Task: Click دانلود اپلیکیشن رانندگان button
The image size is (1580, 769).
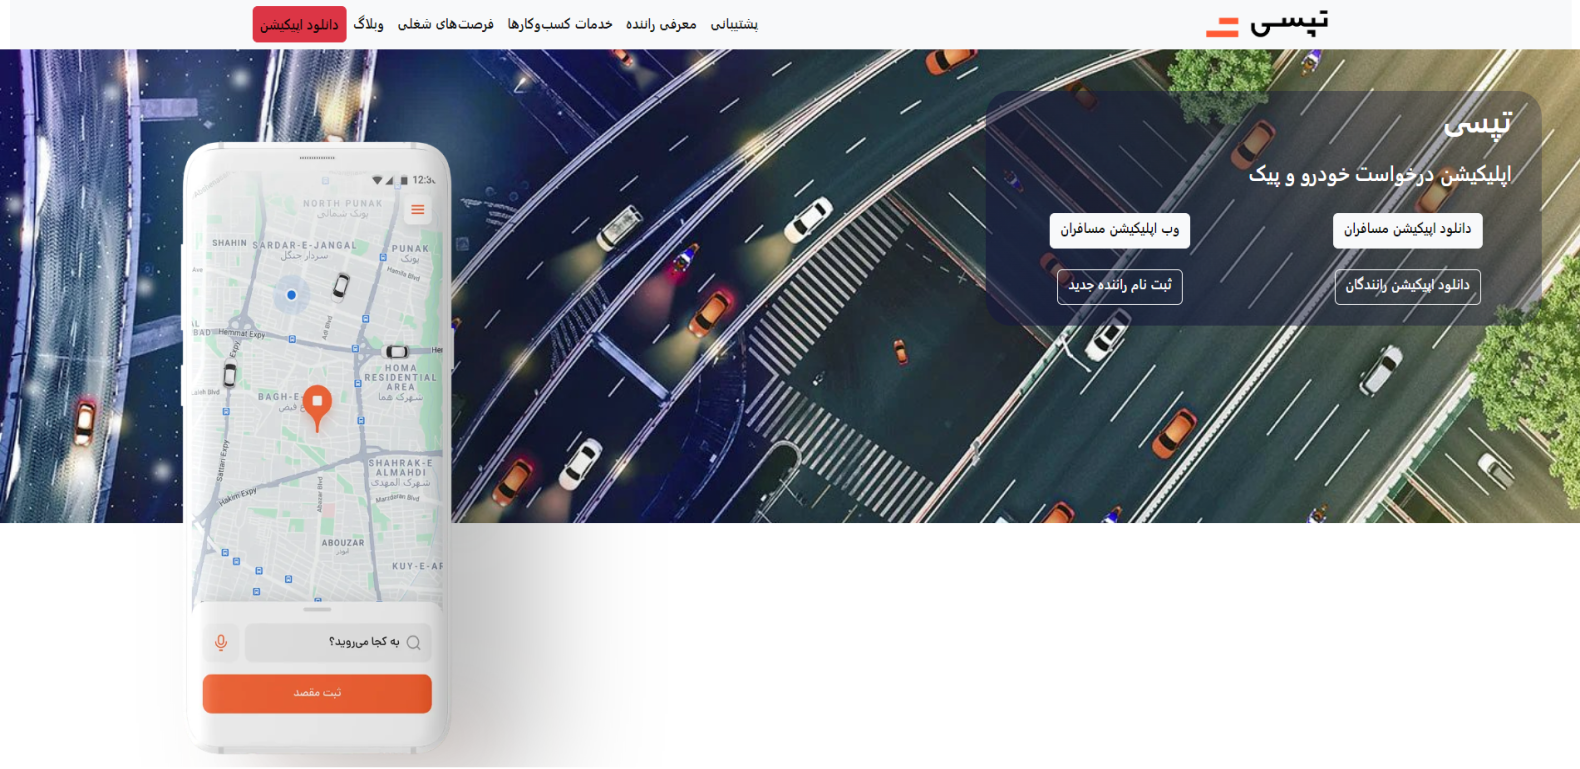Action: click(x=1407, y=286)
